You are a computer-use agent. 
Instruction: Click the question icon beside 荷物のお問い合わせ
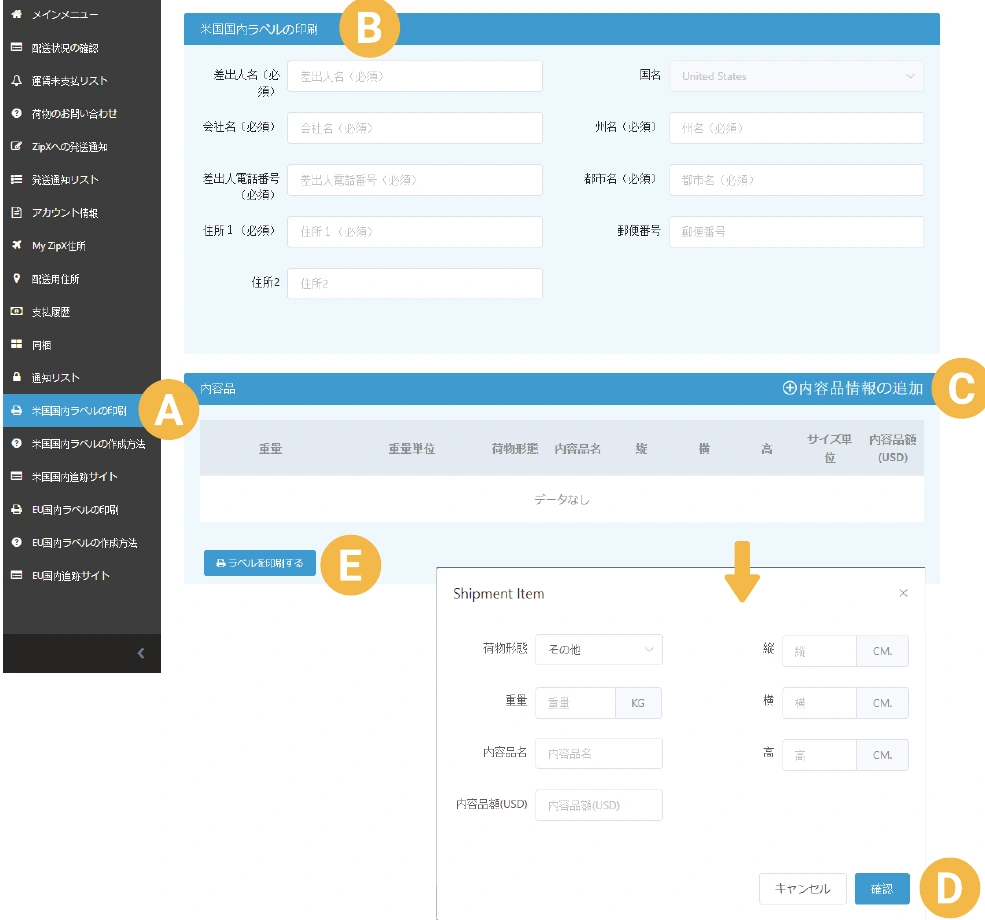click(17, 113)
